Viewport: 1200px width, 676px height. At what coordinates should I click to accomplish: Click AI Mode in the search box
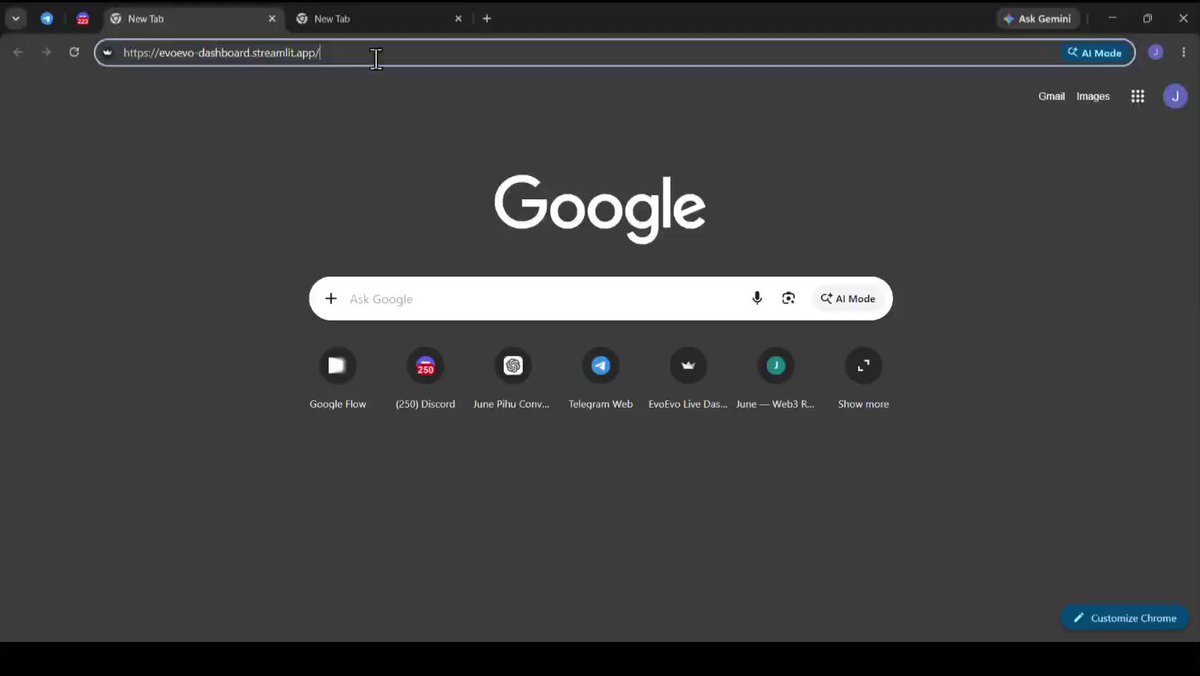click(848, 298)
